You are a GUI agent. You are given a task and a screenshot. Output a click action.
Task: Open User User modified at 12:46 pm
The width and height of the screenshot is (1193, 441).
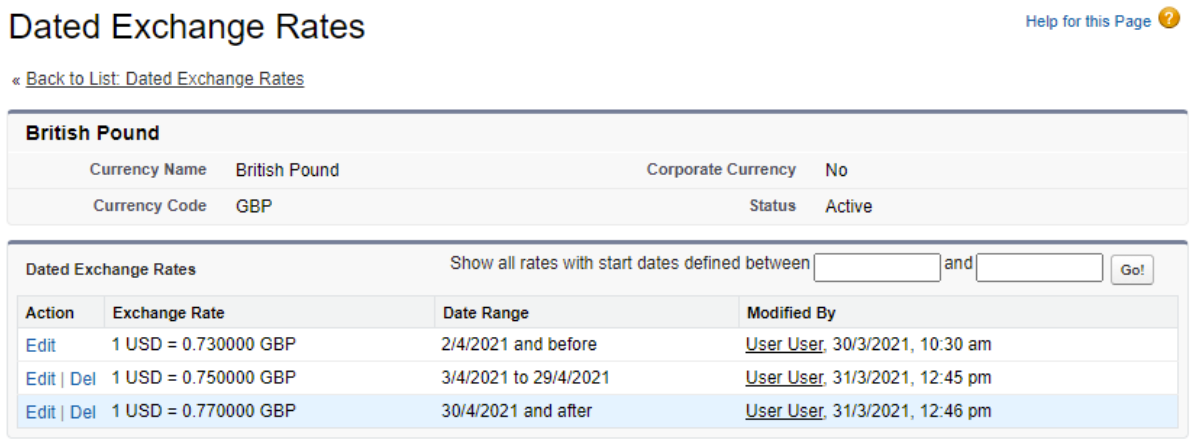coord(784,411)
